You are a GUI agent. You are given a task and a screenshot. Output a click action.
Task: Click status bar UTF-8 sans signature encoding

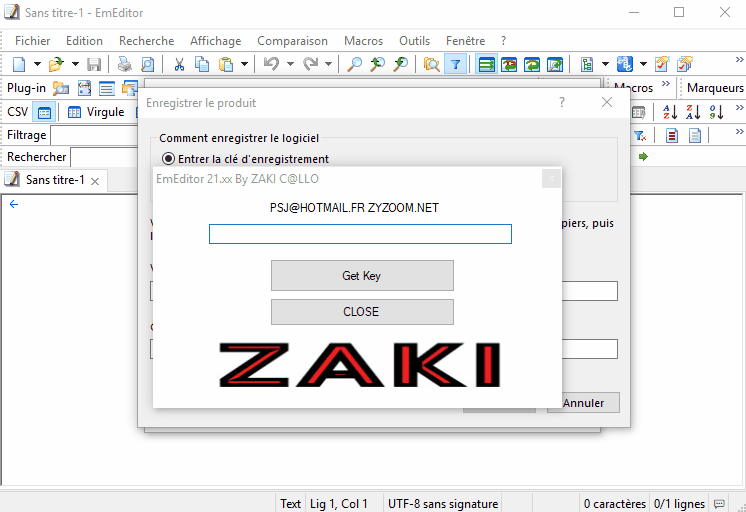click(442, 503)
